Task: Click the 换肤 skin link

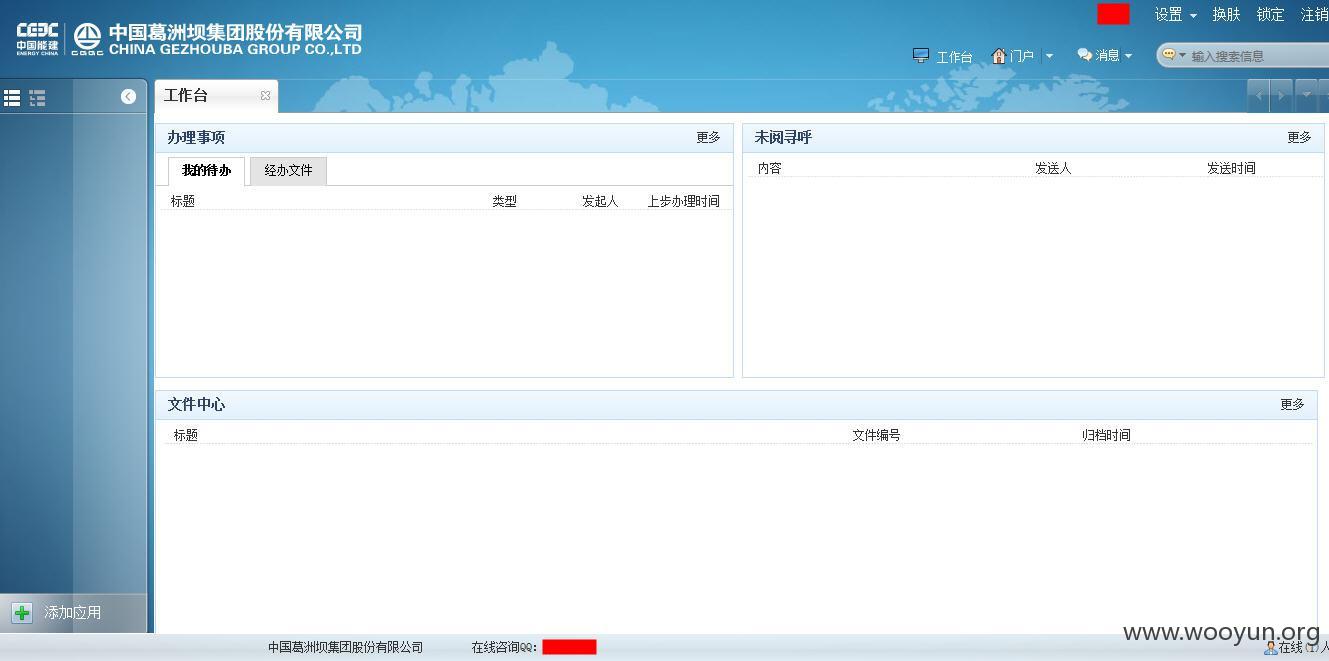Action: 1226,14
